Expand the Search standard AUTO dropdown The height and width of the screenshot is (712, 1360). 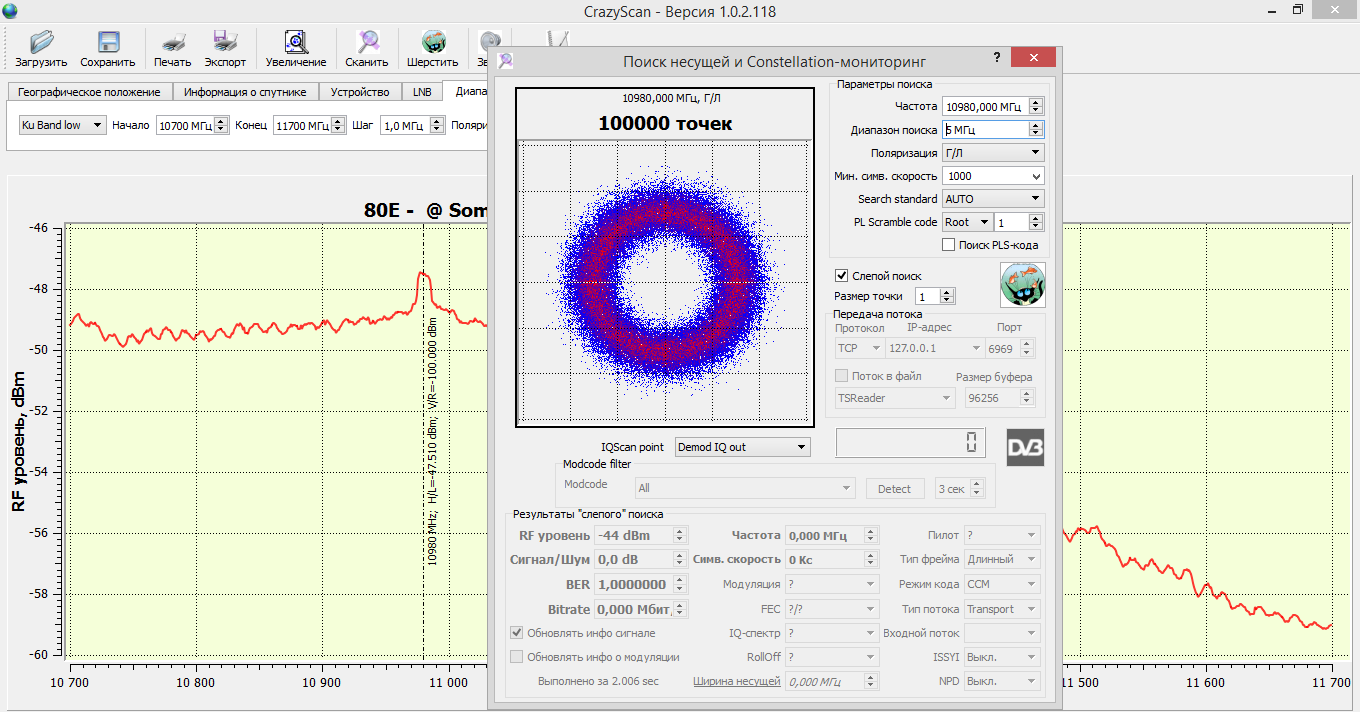(x=992, y=199)
